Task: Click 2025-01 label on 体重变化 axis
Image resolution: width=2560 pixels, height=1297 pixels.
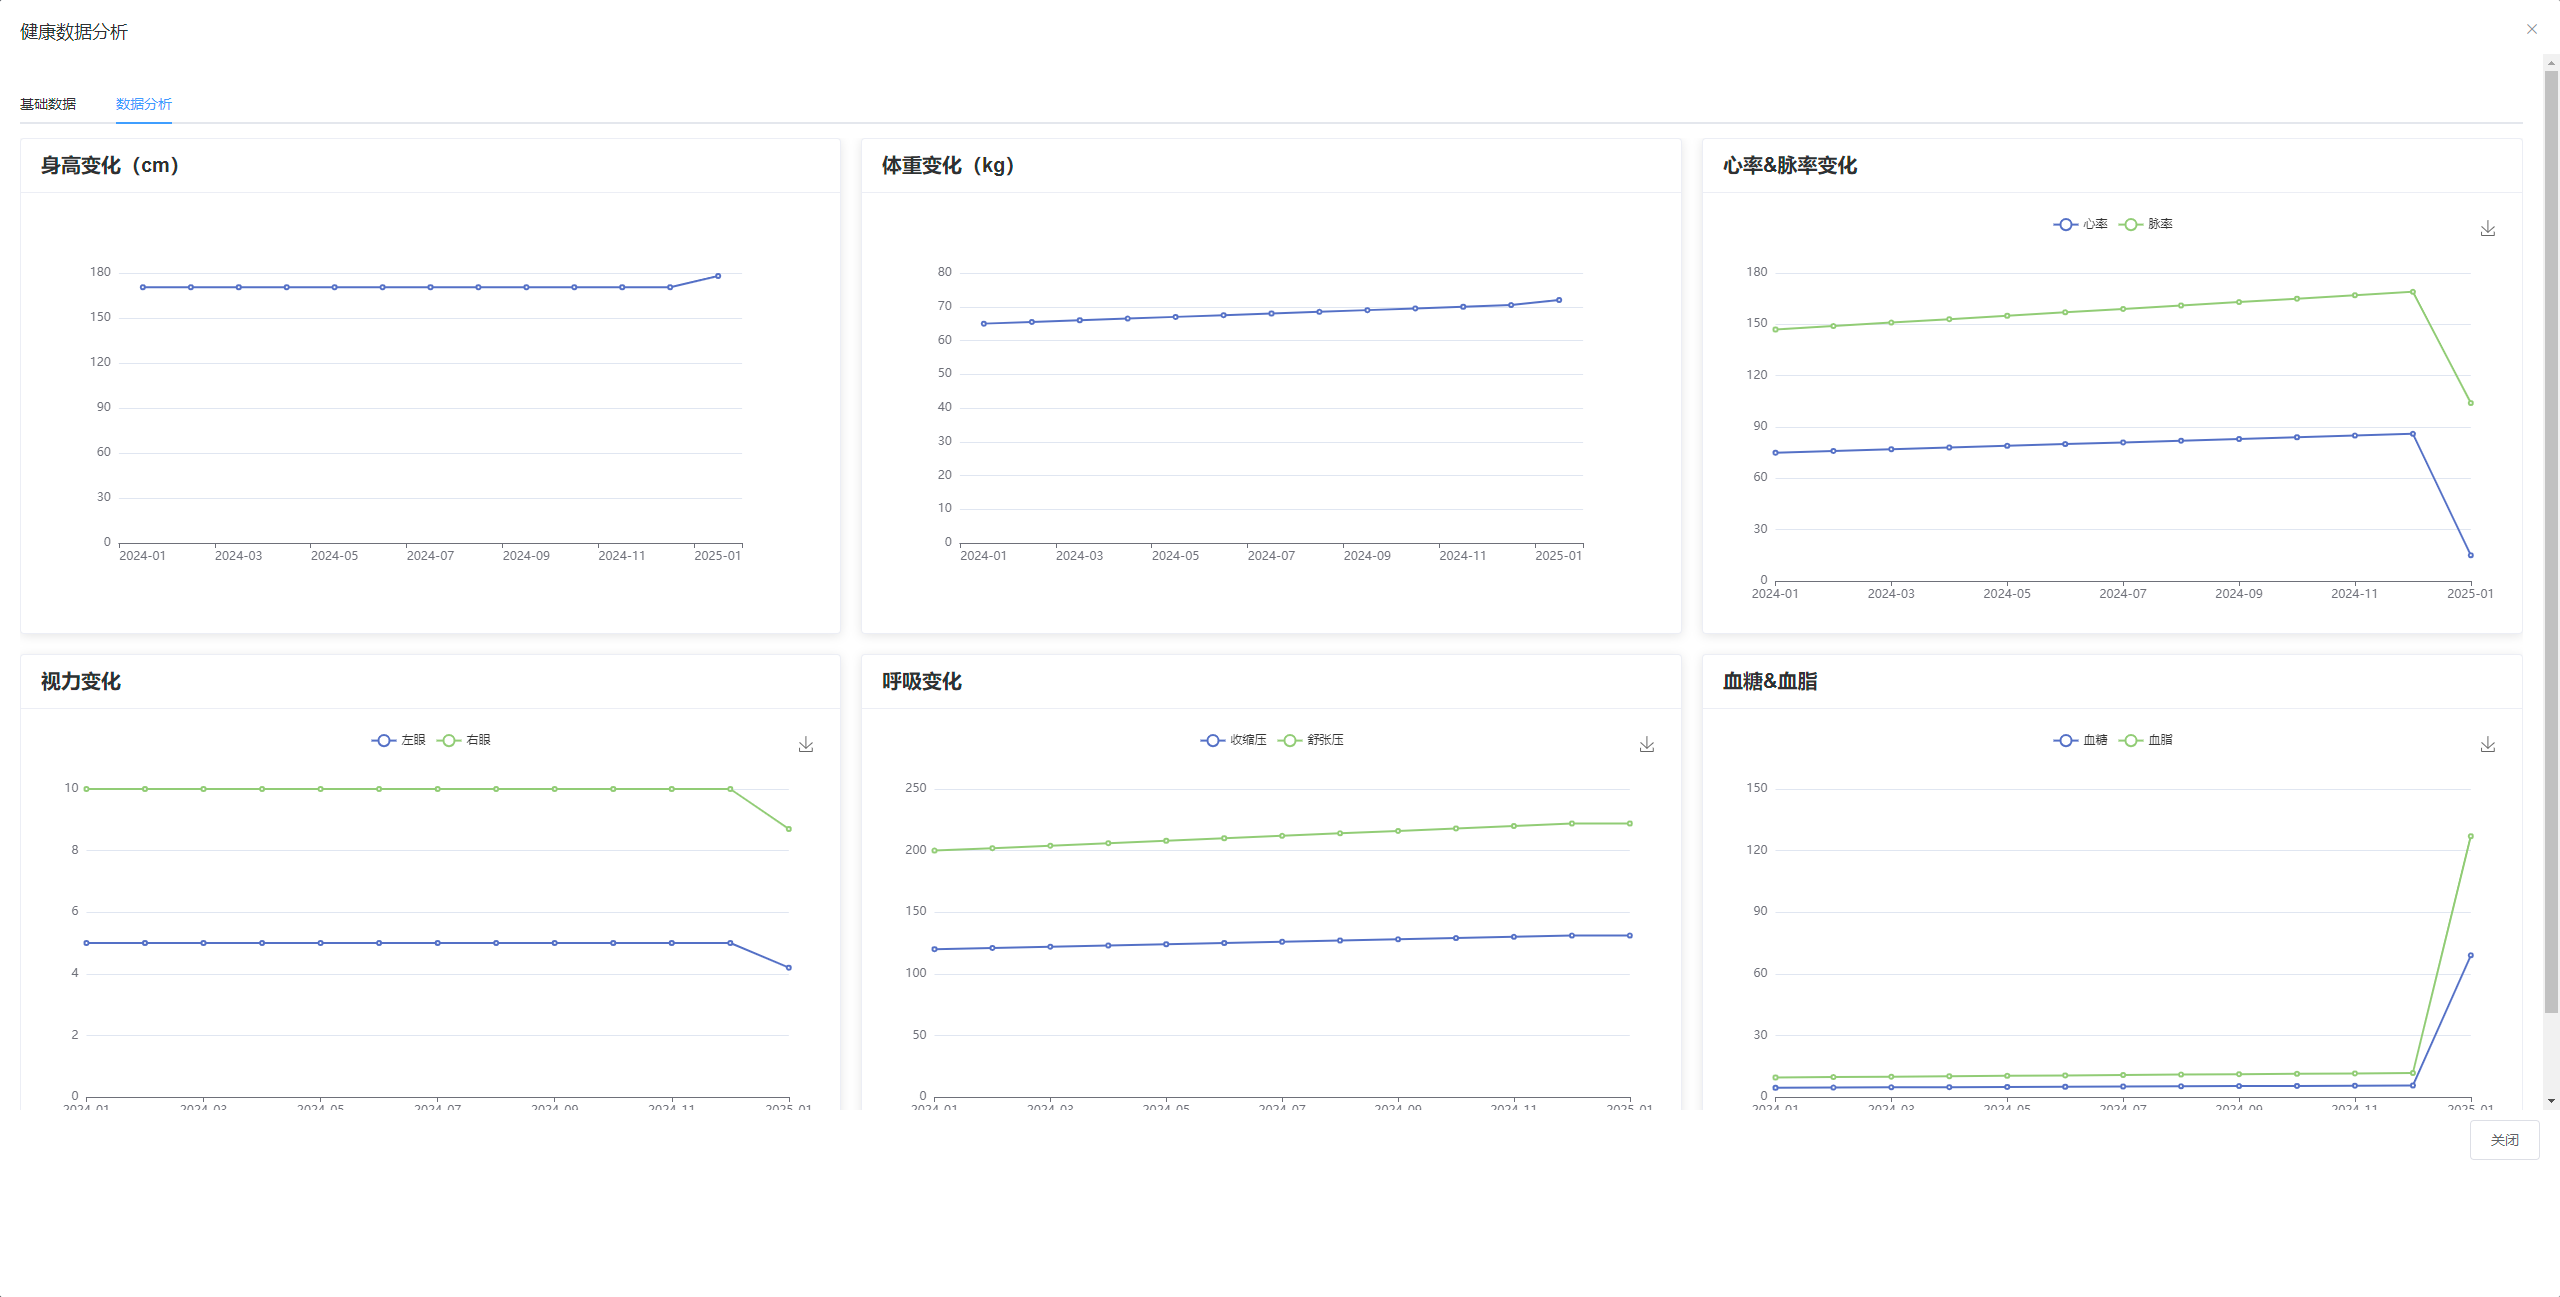Action: pyautogui.click(x=1559, y=556)
